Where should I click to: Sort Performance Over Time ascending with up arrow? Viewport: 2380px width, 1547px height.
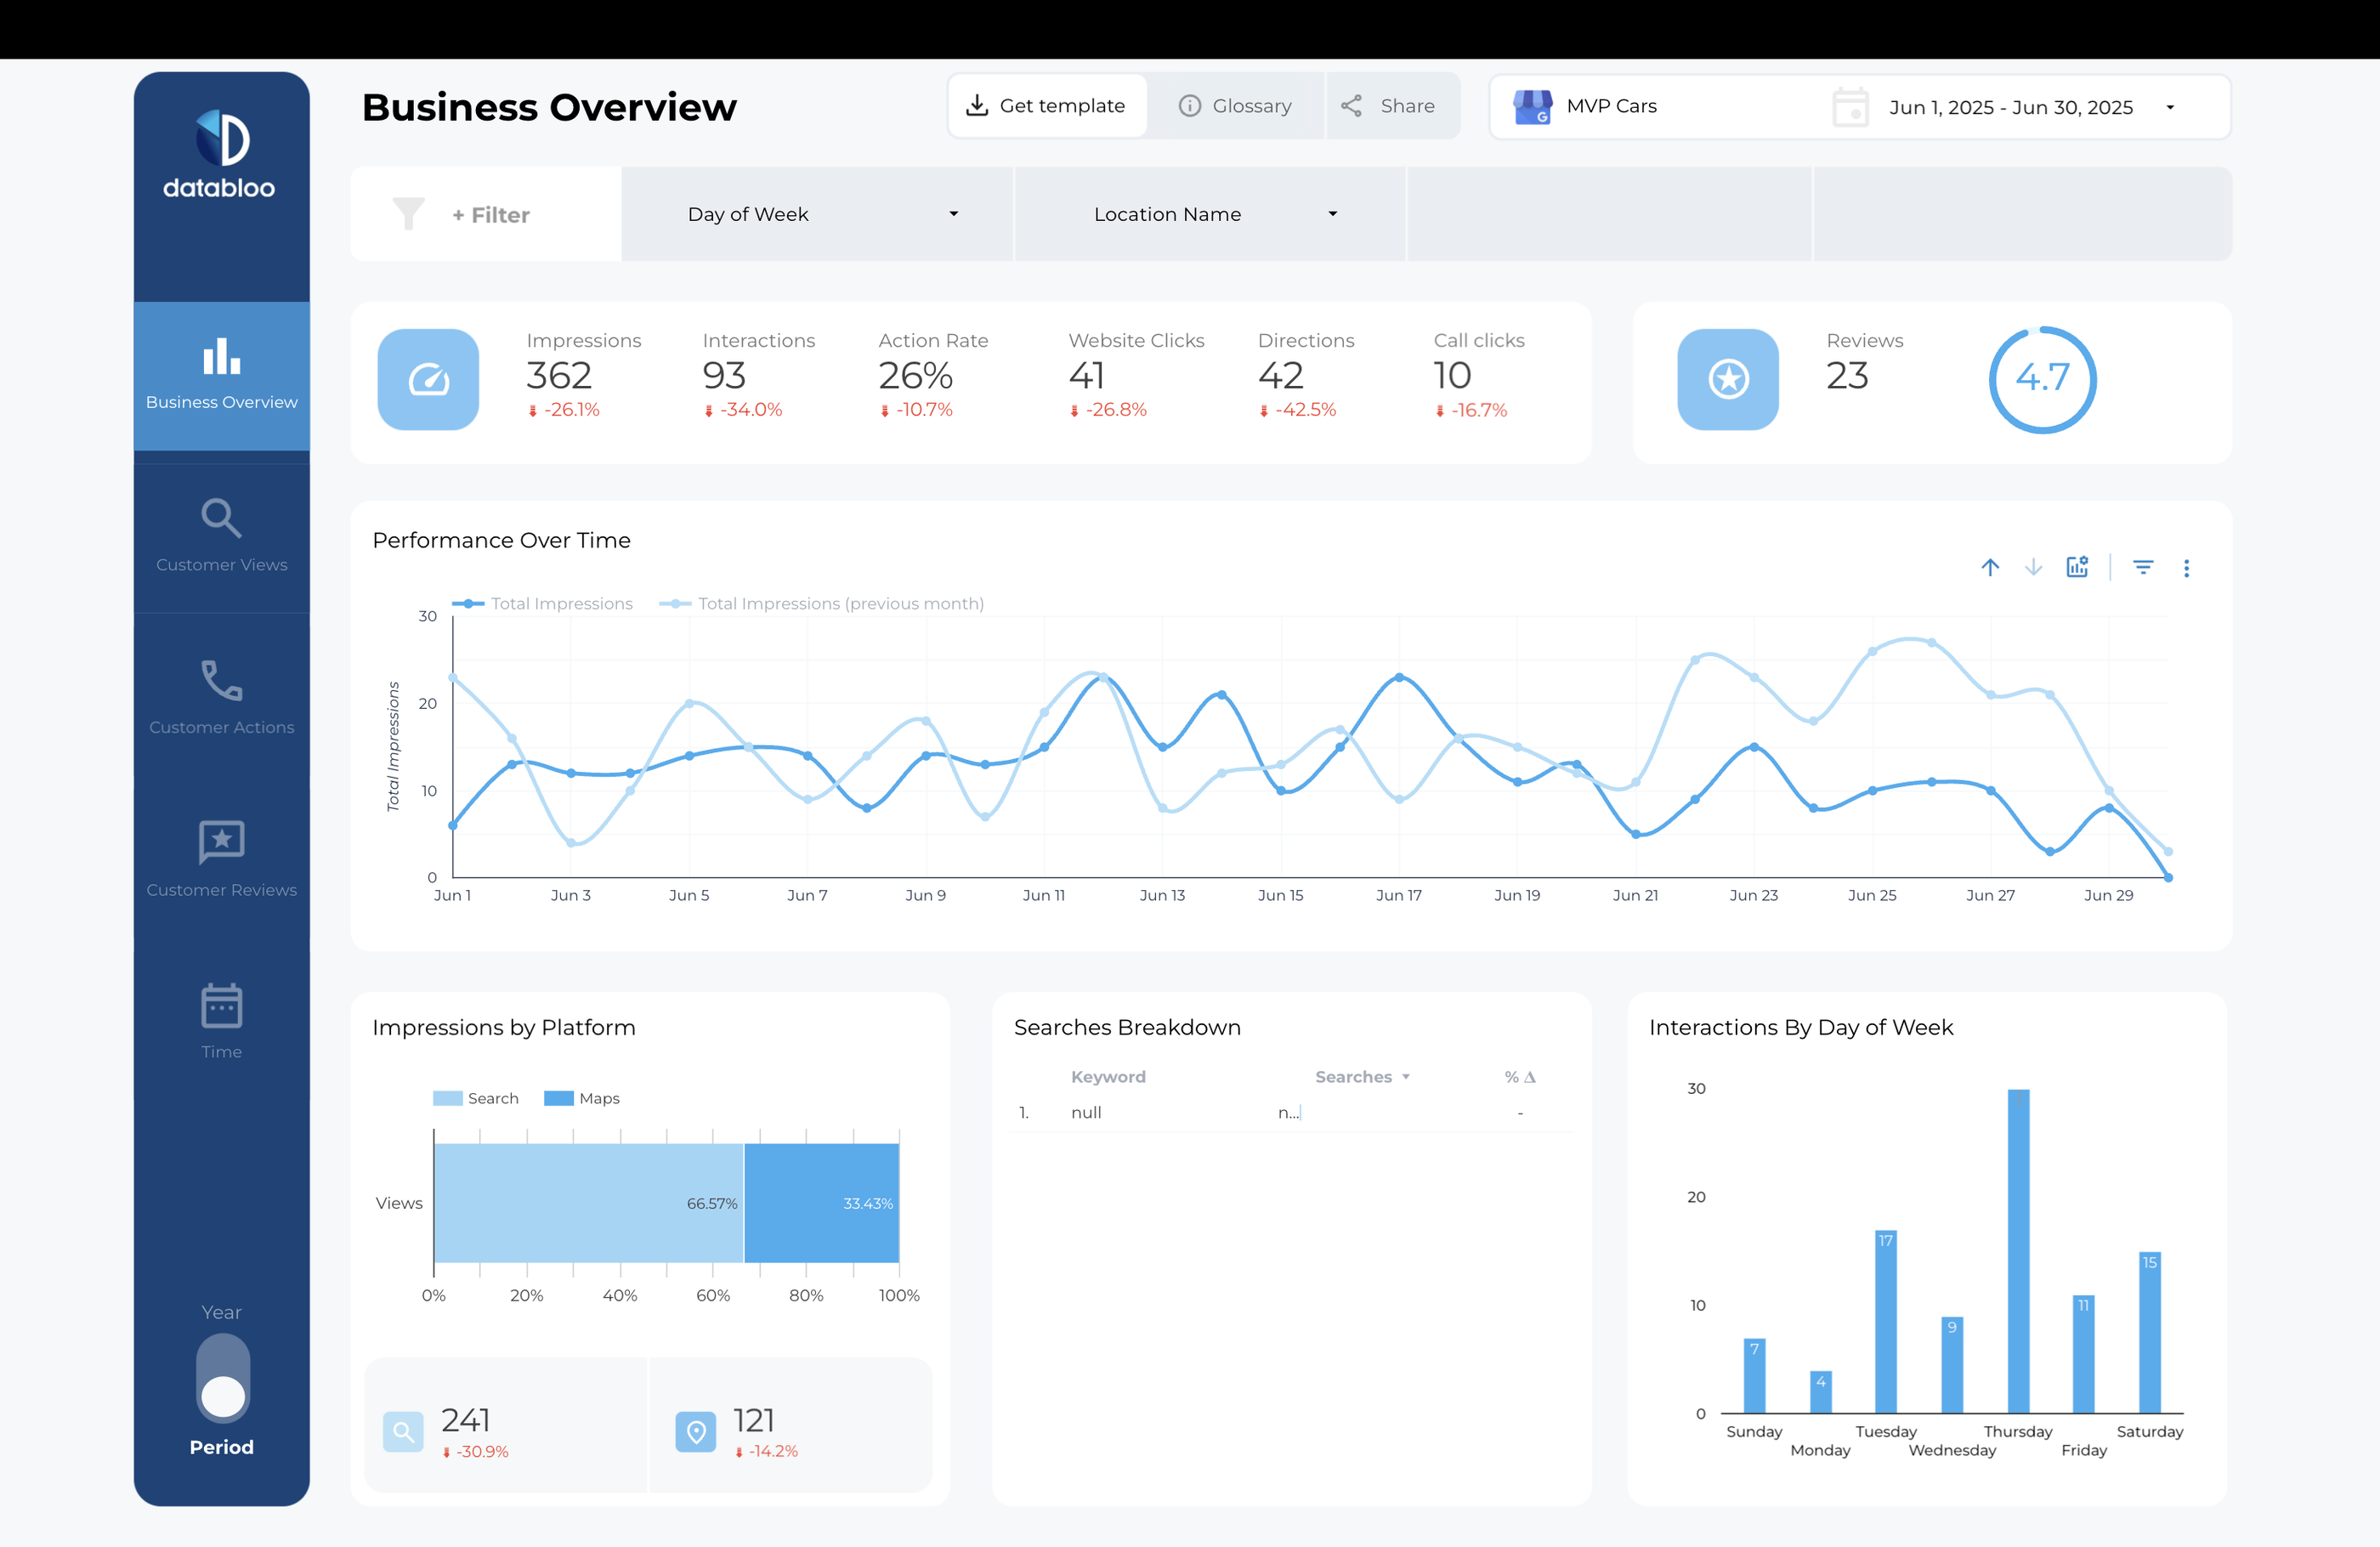(x=1990, y=567)
